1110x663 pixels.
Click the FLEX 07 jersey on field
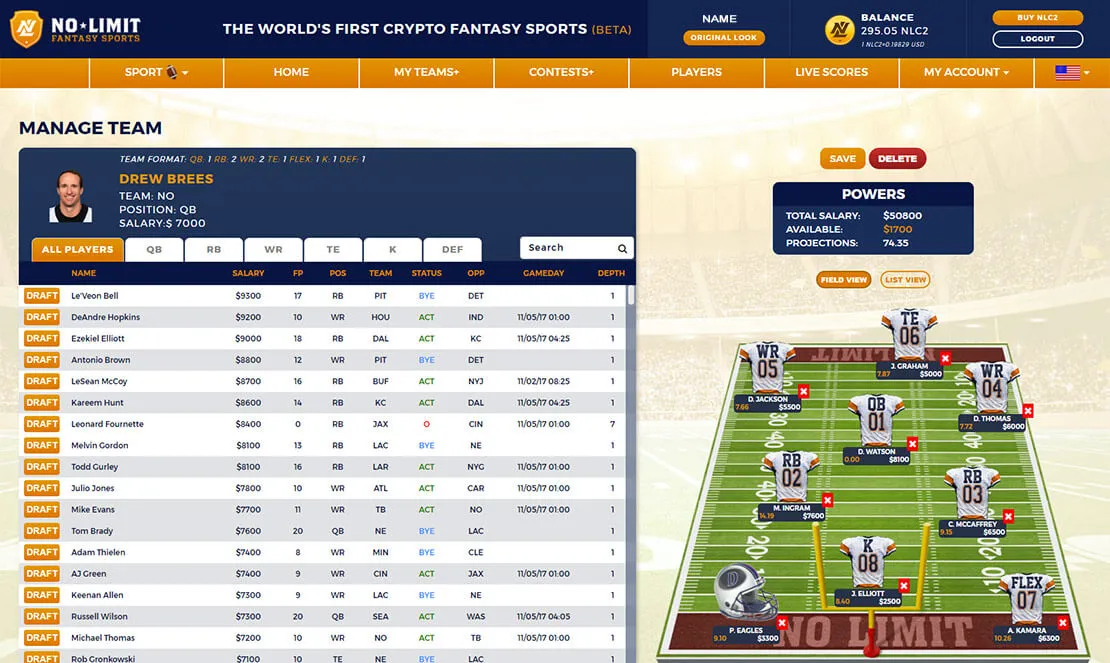tap(1026, 599)
